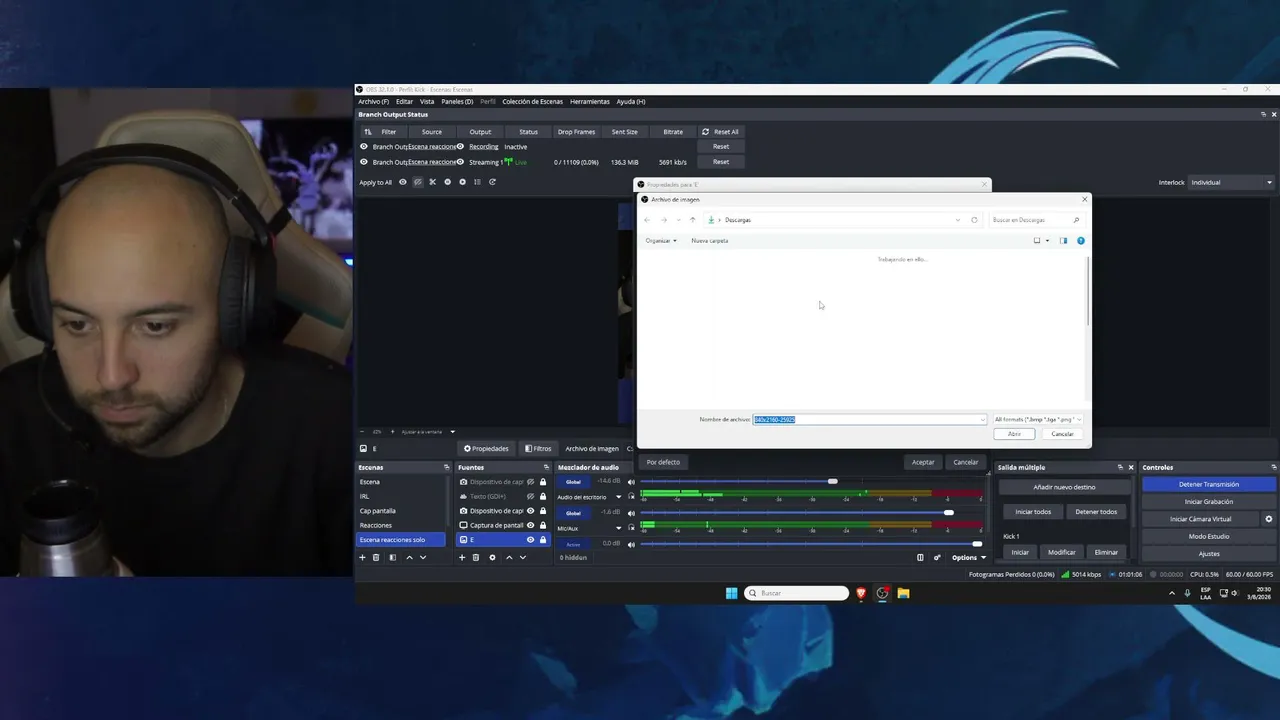Remove selected source with trash icon
The width and height of the screenshot is (1280, 720).
[x=475, y=557]
